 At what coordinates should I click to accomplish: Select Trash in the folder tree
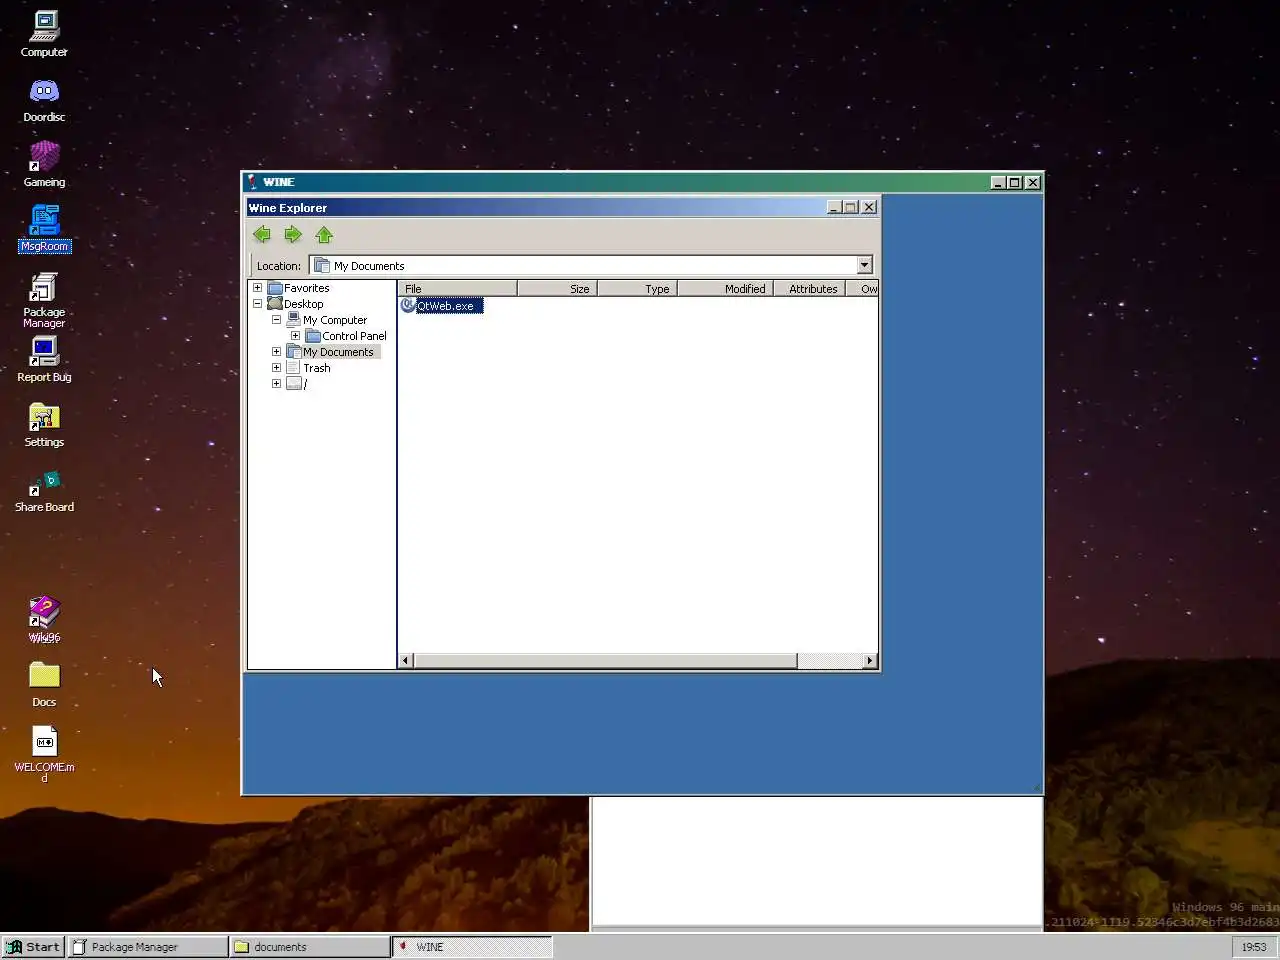point(316,368)
